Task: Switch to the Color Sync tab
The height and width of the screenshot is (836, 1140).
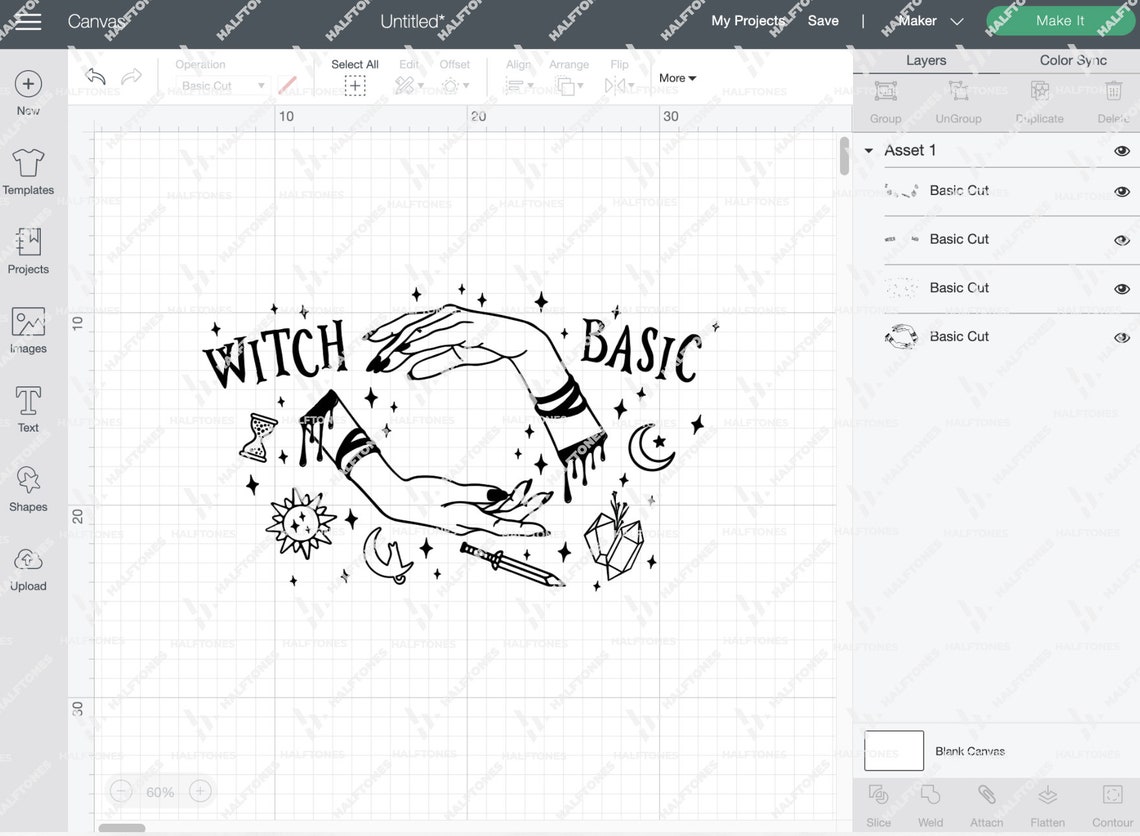Action: pyautogui.click(x=1073, y=59)
